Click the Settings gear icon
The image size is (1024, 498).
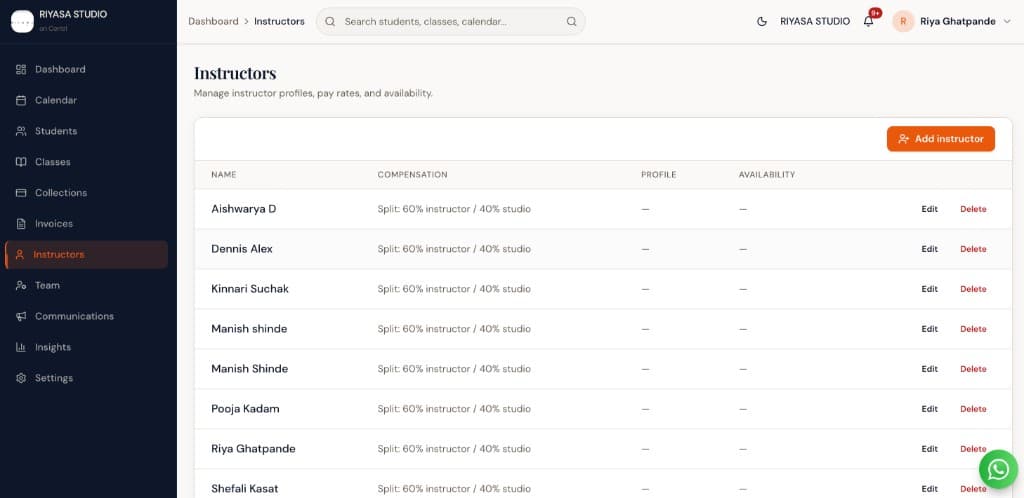point(21,378)
